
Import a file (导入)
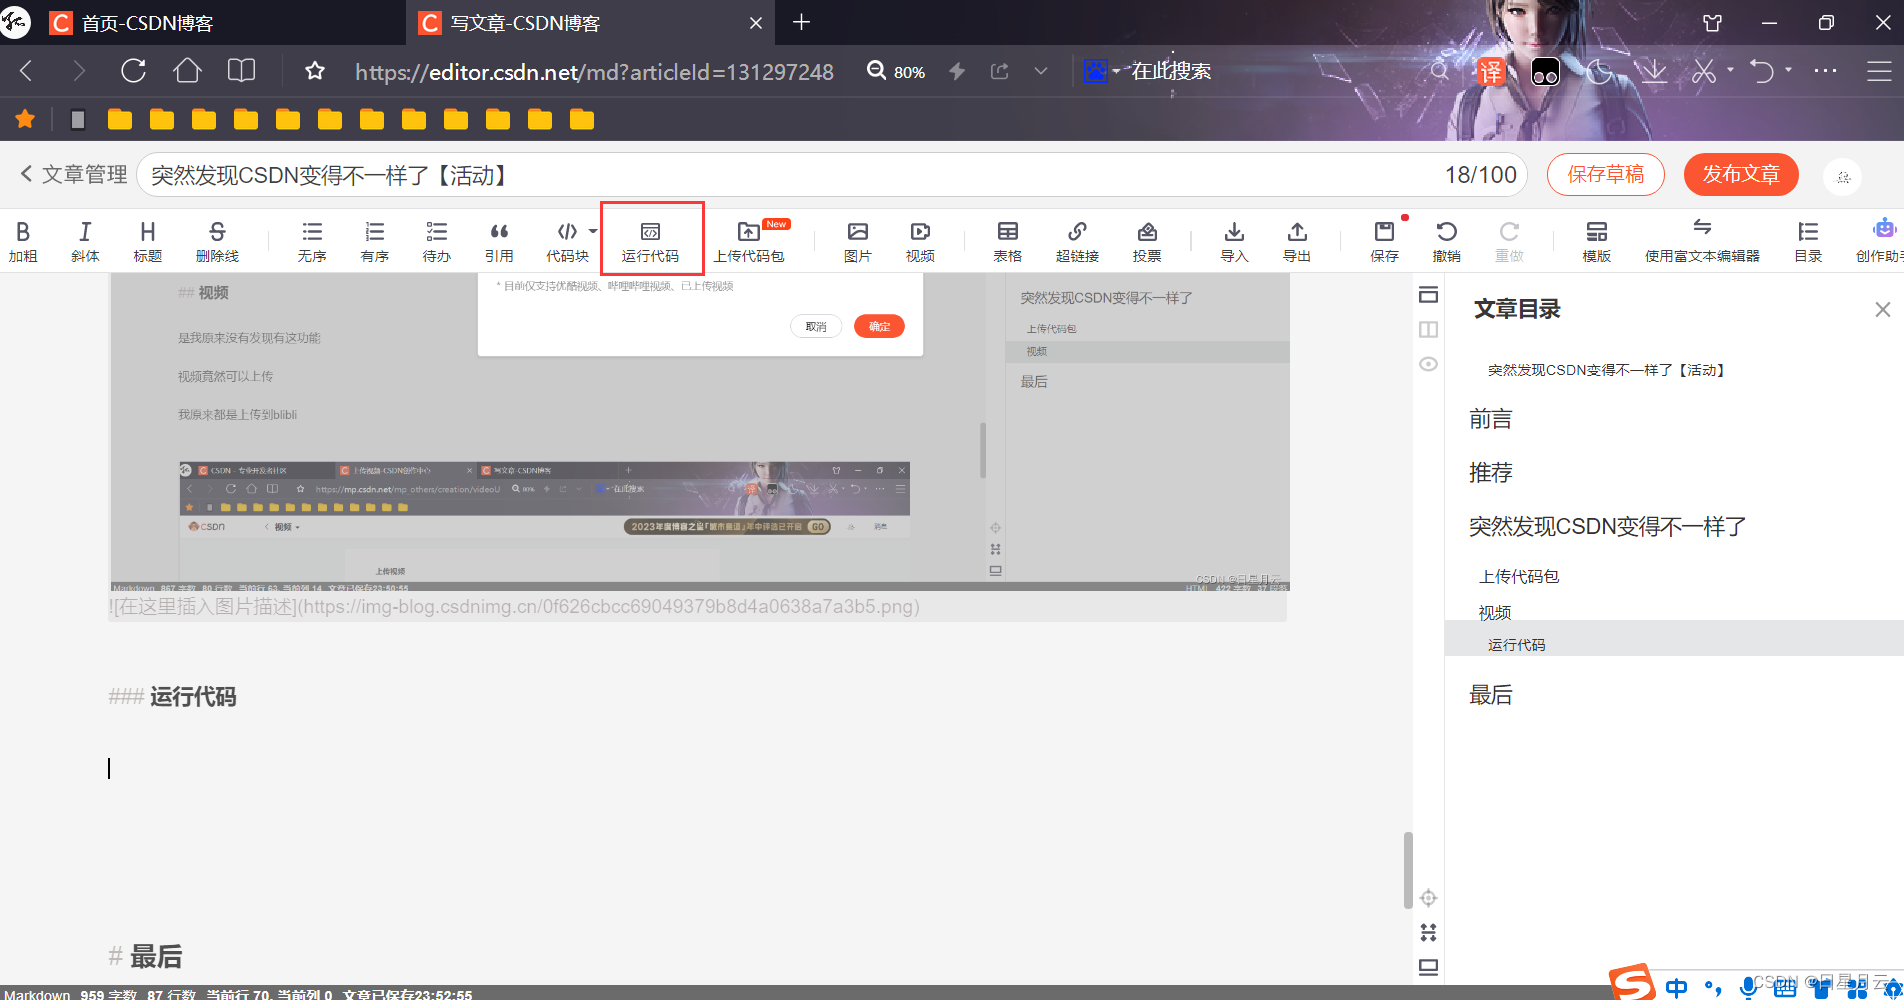pos(1235,242)
